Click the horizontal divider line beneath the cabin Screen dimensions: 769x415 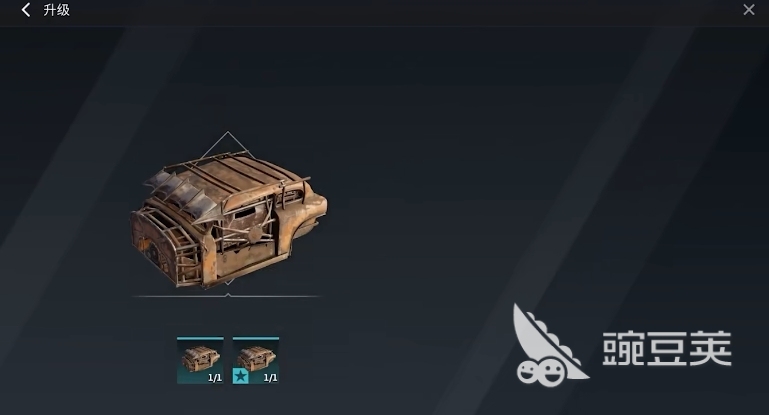227,296
